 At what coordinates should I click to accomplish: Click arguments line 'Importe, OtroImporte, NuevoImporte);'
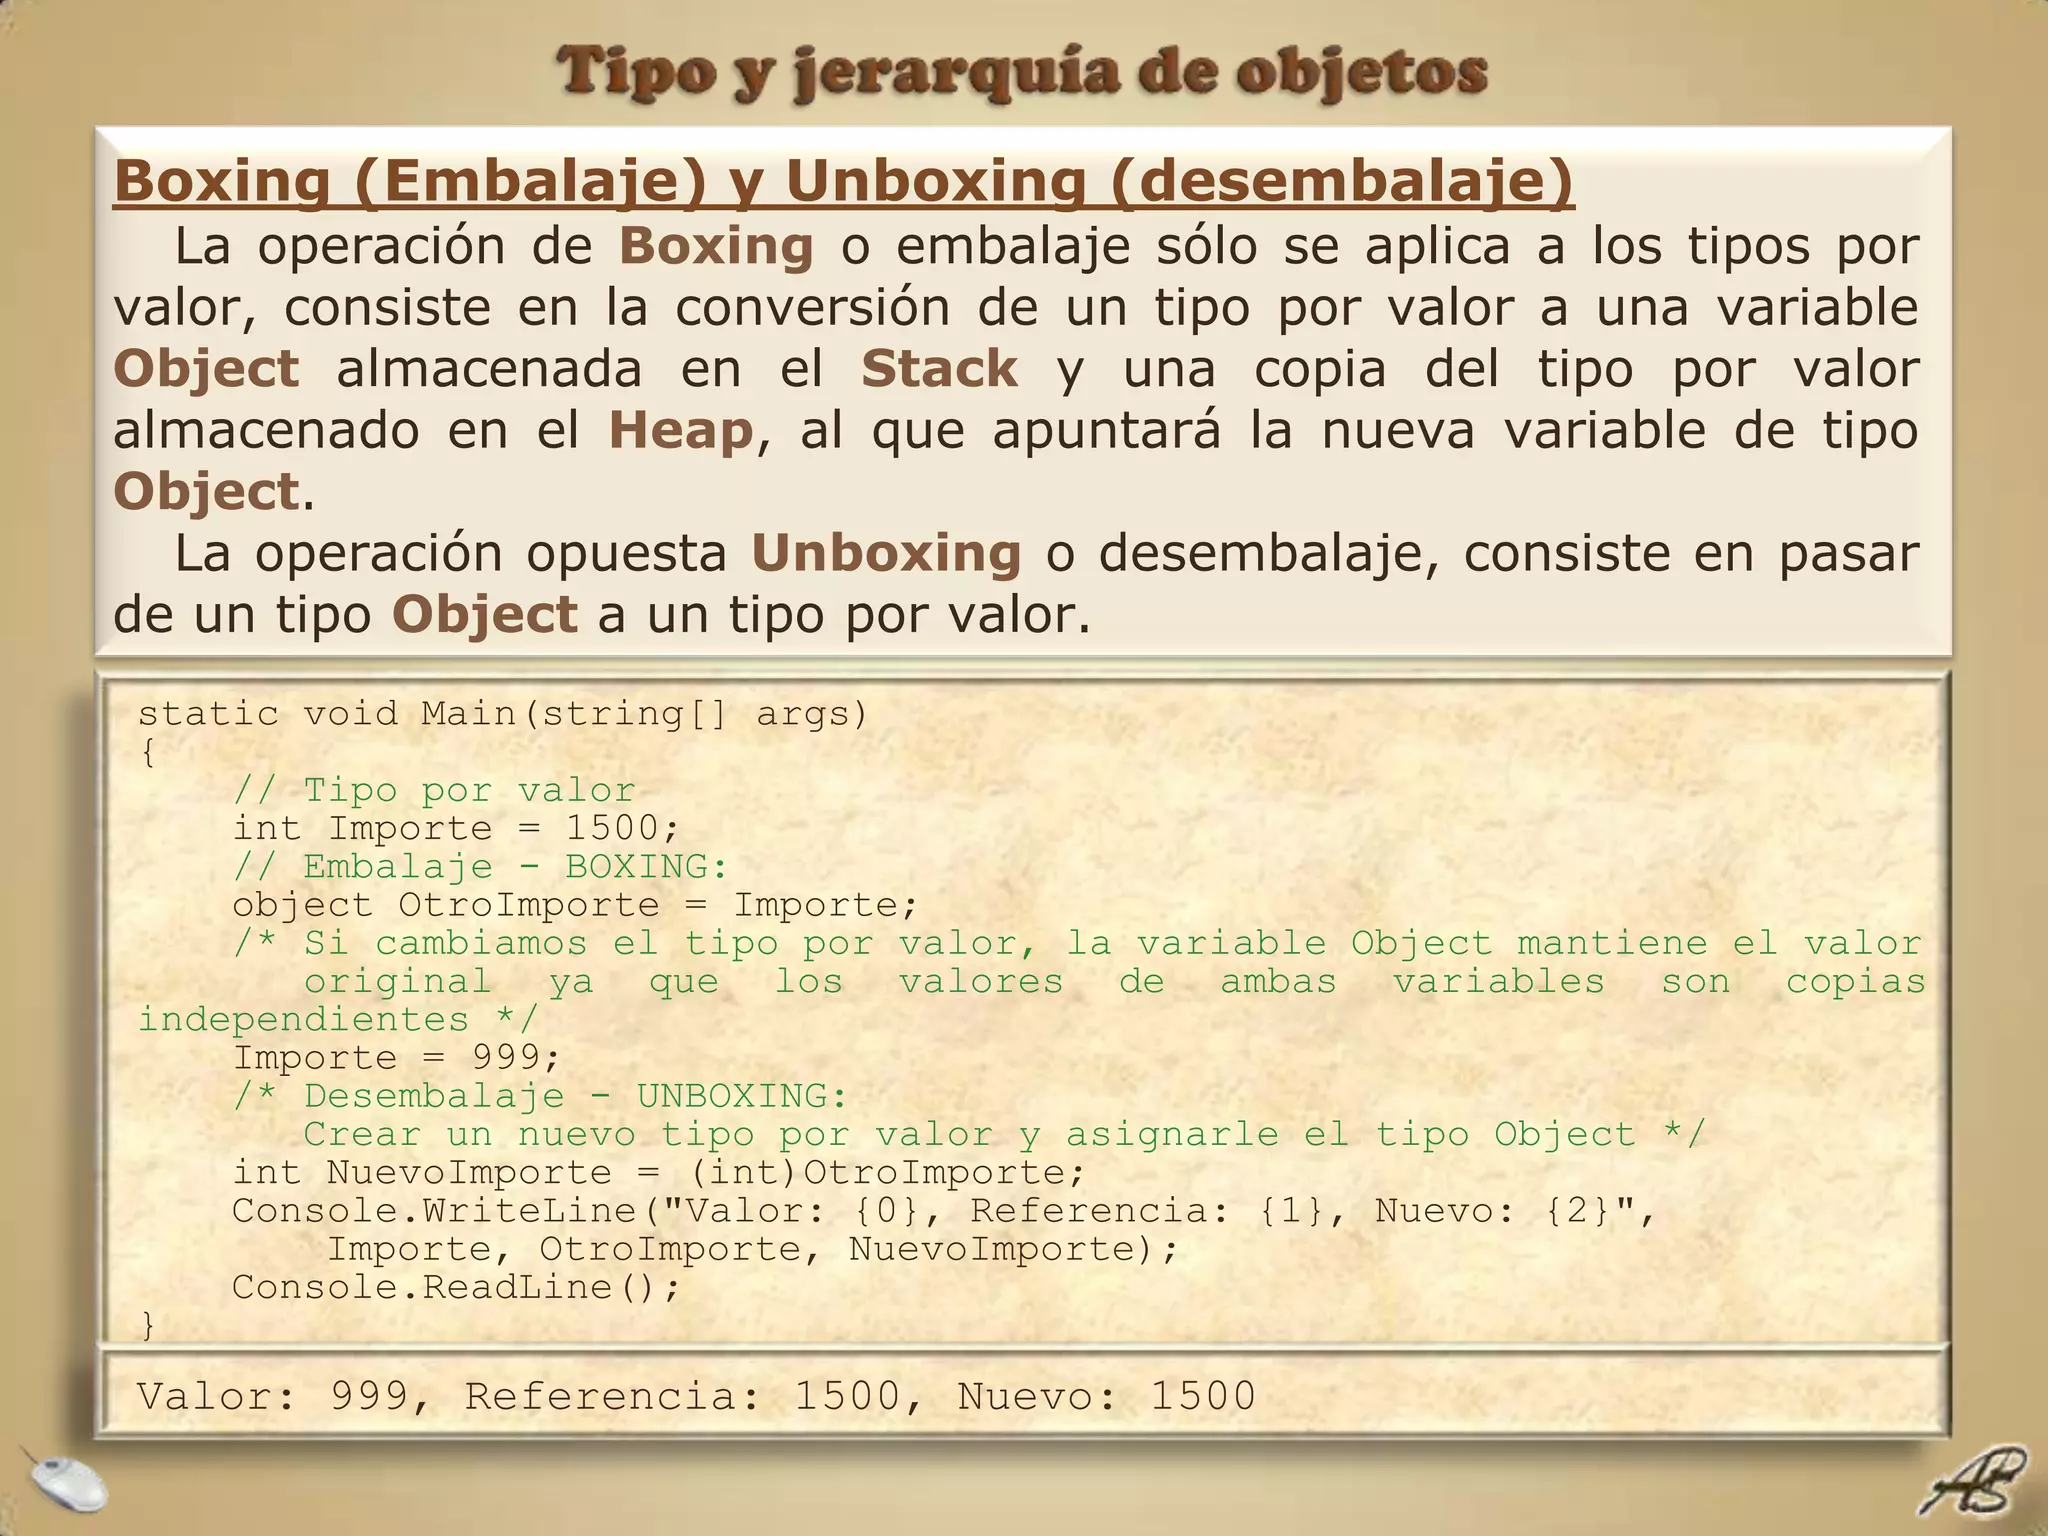[x=753, y=1249]
